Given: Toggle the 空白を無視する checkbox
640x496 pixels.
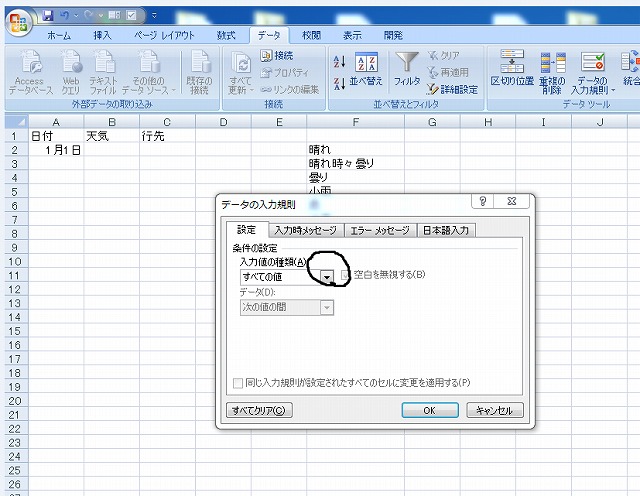Looking at the screenshot, I should [x=347, y=275].
